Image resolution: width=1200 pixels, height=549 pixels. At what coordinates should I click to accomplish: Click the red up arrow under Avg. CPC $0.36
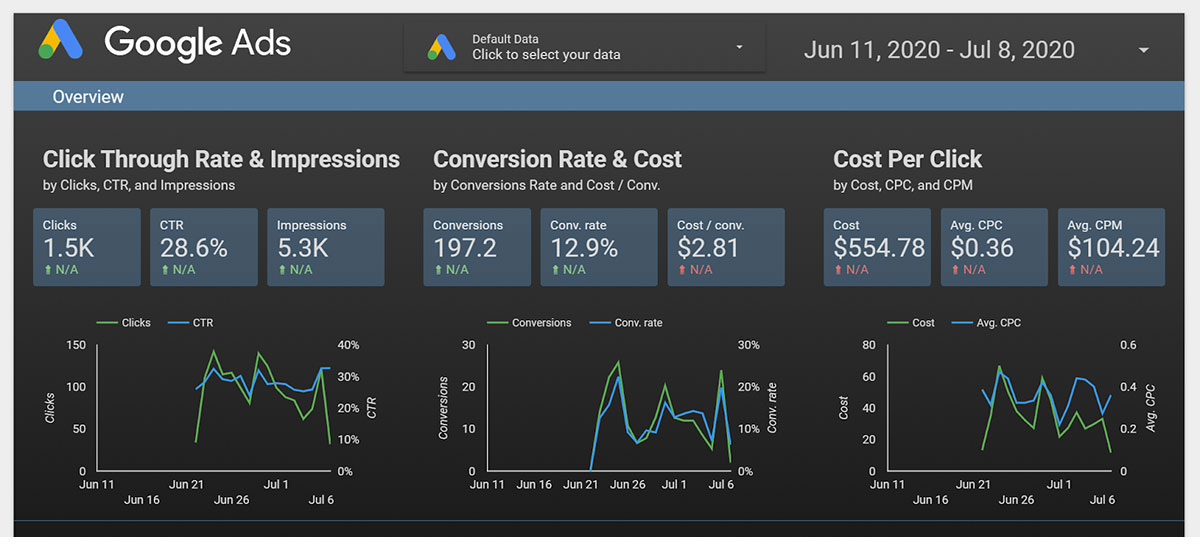(x=954, y=270)
